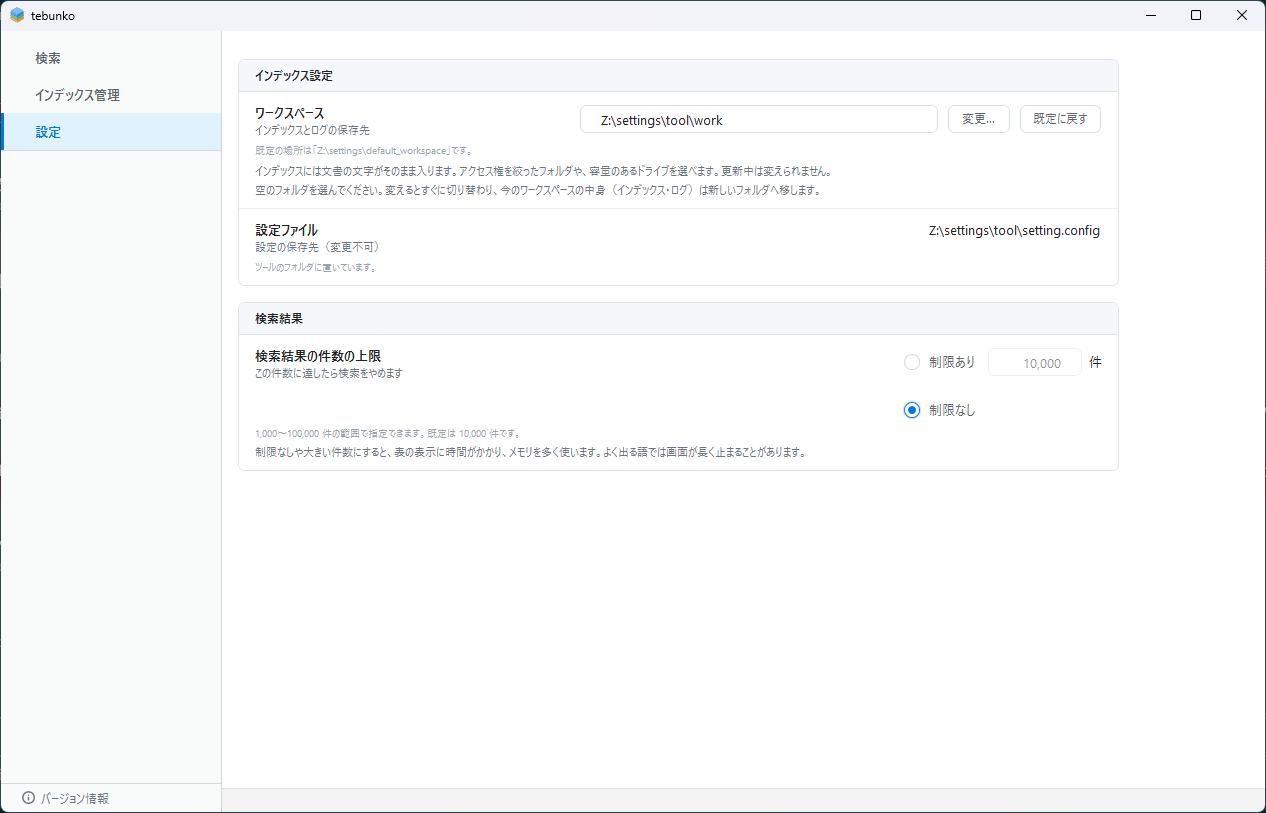The width and height of the screenshot is (1266, 813).
Task: Click the インデックス設定 section header
Action: point(678,76)
